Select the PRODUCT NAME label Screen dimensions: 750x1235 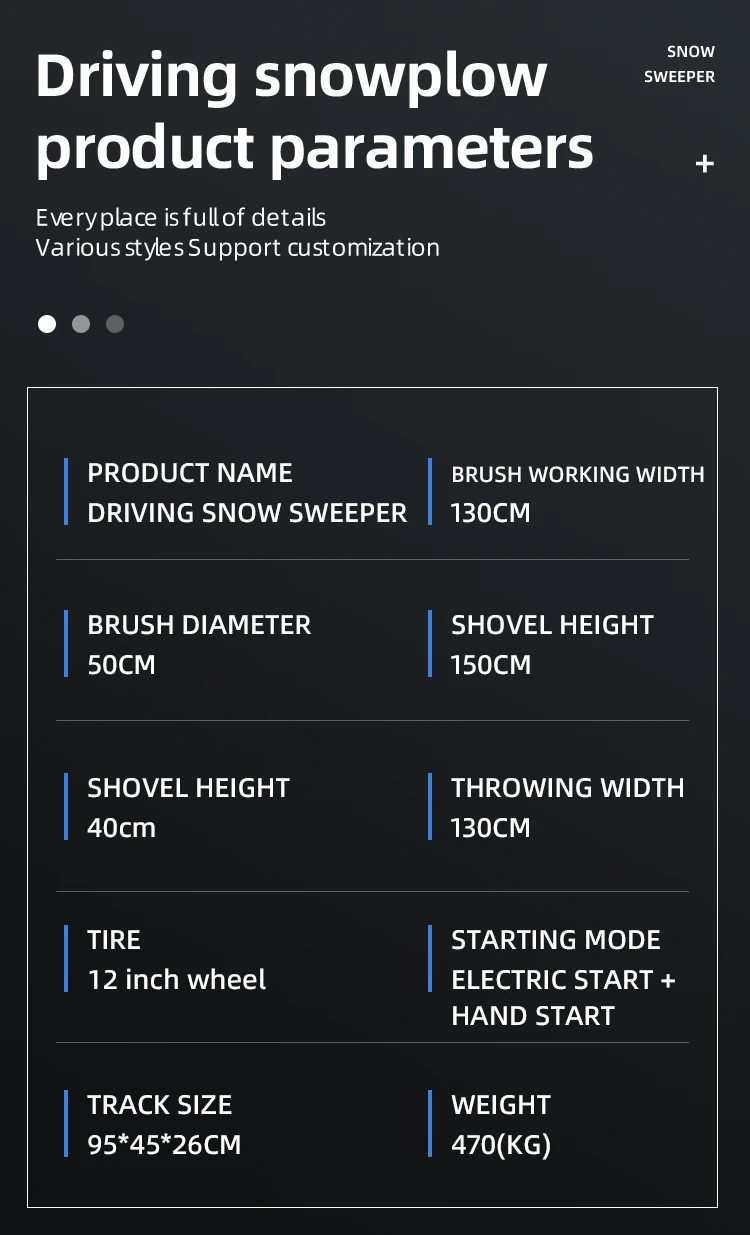click(190, 473)
